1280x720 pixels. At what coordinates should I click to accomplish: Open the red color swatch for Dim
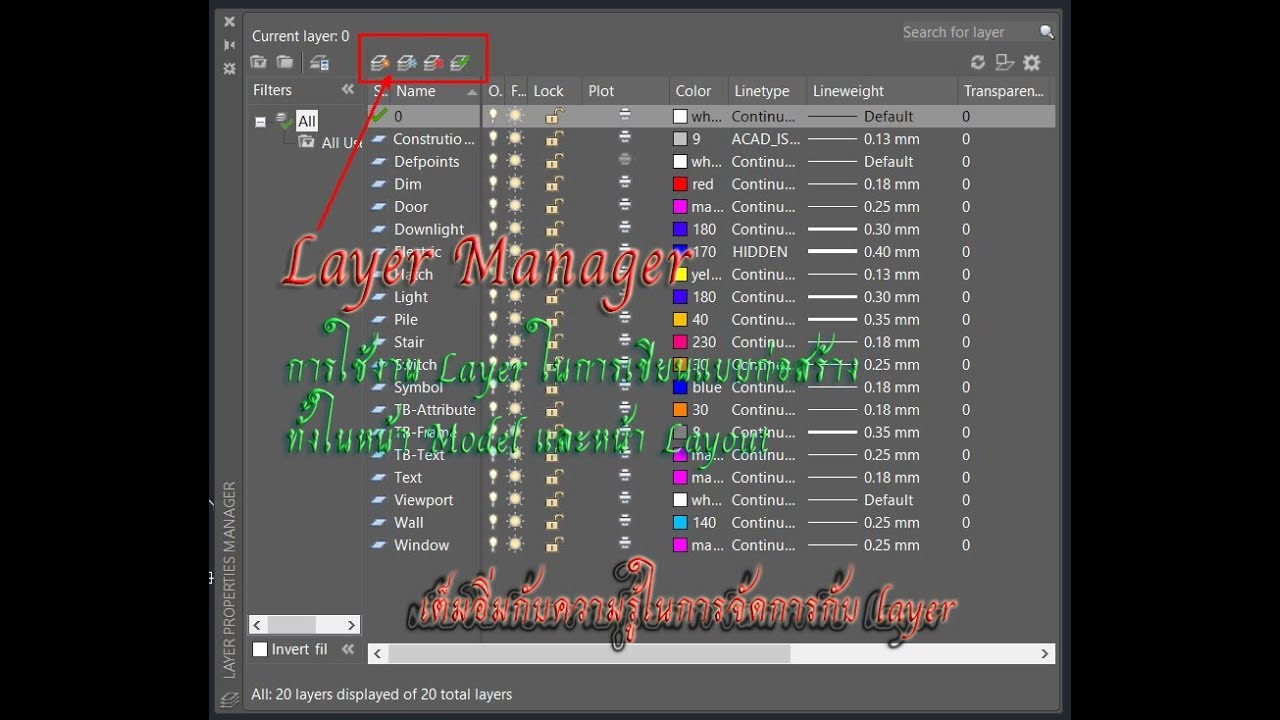coord(680,184)
